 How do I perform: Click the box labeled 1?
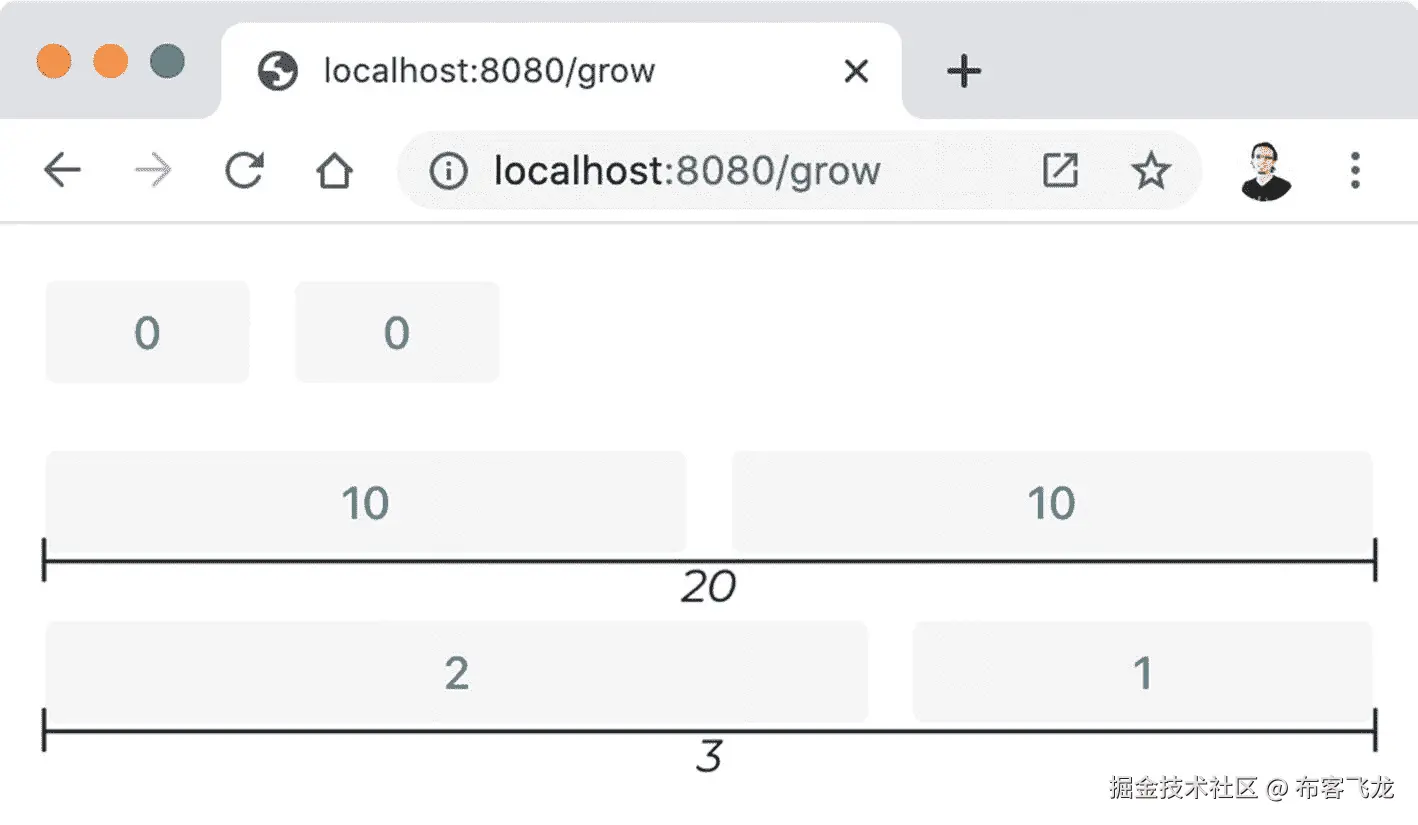coord(1142,672)
